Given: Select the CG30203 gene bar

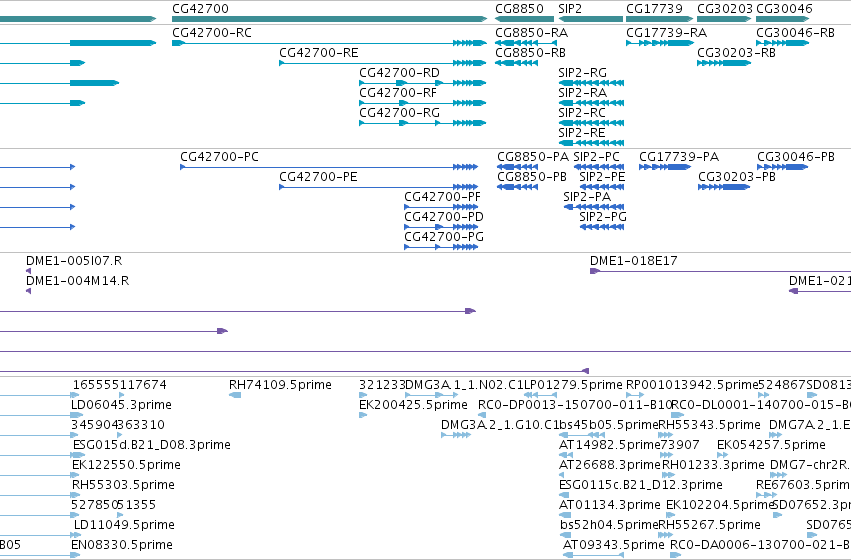Looking at the screenshot, I should (x=724, y=19).
